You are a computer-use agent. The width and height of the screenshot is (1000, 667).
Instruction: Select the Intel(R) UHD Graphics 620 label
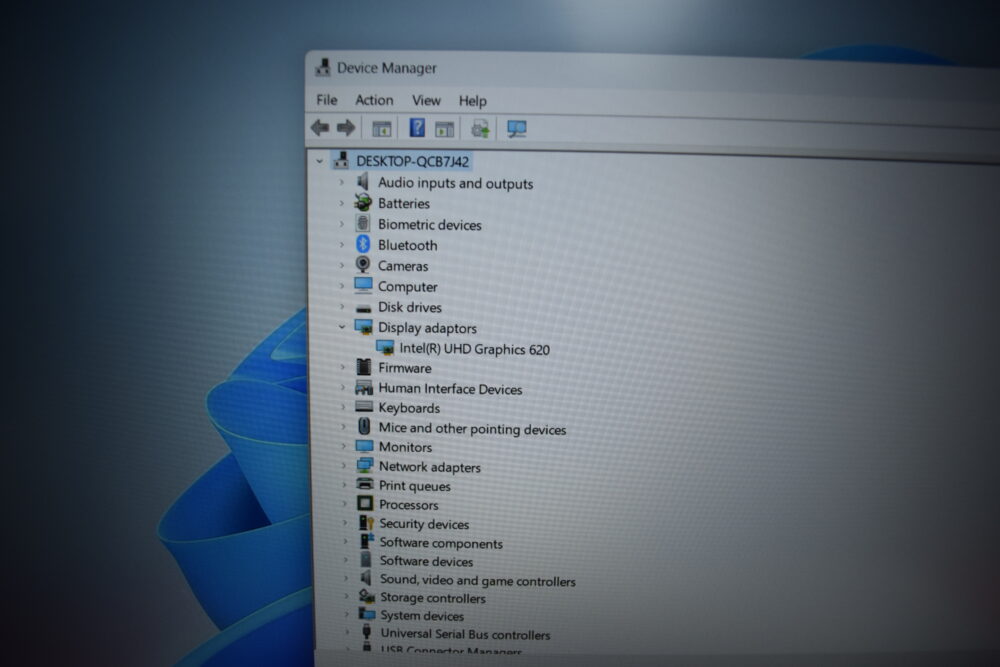[474, 349]
